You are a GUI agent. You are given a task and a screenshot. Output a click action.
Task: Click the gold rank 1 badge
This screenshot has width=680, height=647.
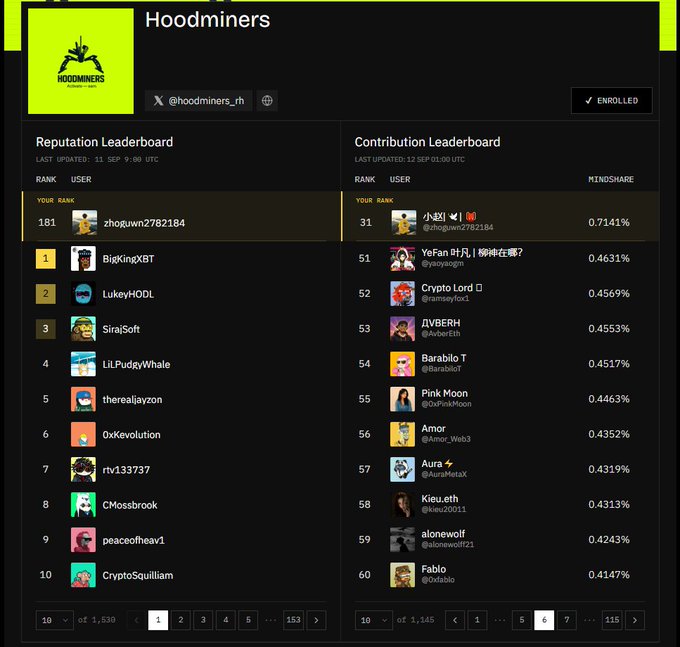(x=46, y=259)
